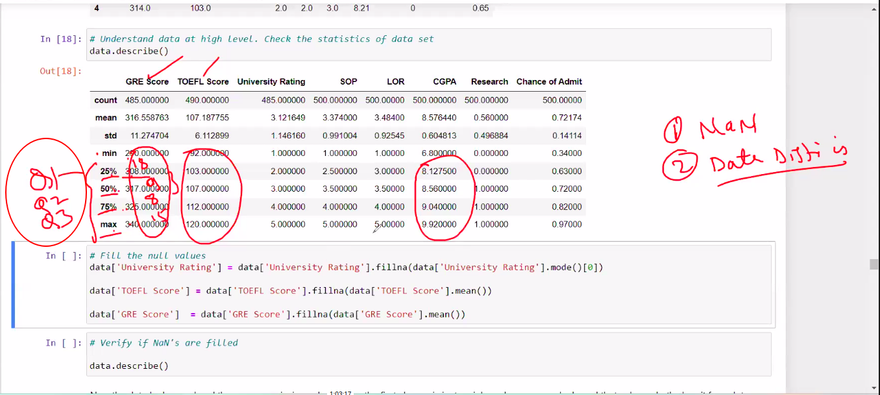Click the CGPA column header
This screenshot has width=880, height=395.
pyautogui.click(x=444, y=82)
